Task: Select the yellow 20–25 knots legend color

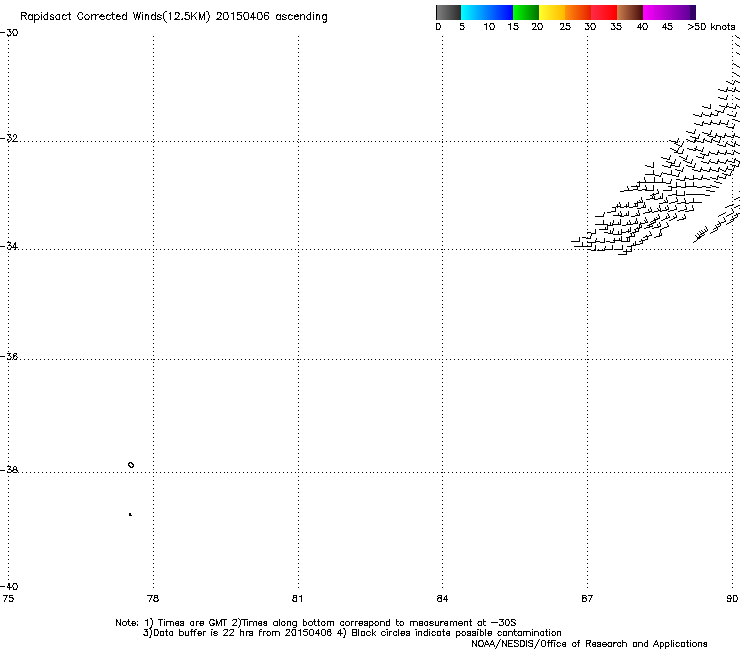Action: (x=552, y=12)
